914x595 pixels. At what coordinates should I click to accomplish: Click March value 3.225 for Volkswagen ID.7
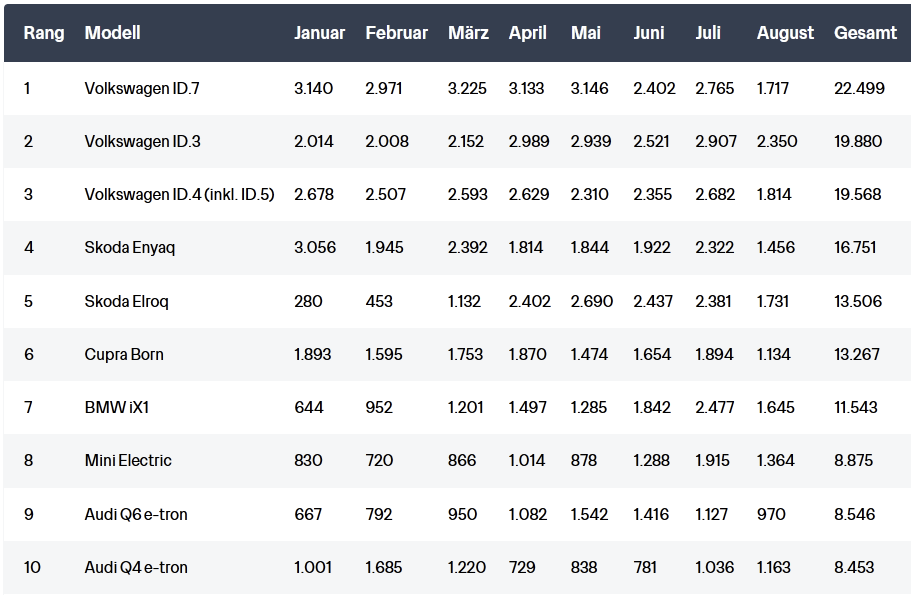[467, 89]
